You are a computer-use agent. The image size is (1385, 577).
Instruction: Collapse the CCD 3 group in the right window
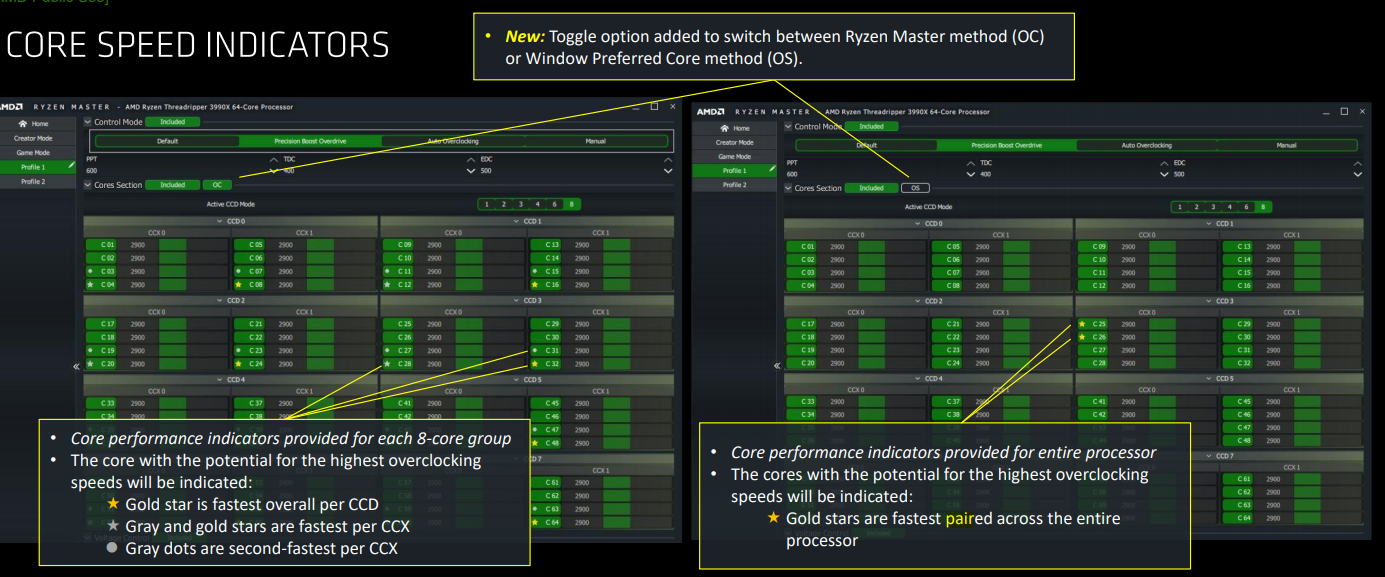click(1209, 301)
